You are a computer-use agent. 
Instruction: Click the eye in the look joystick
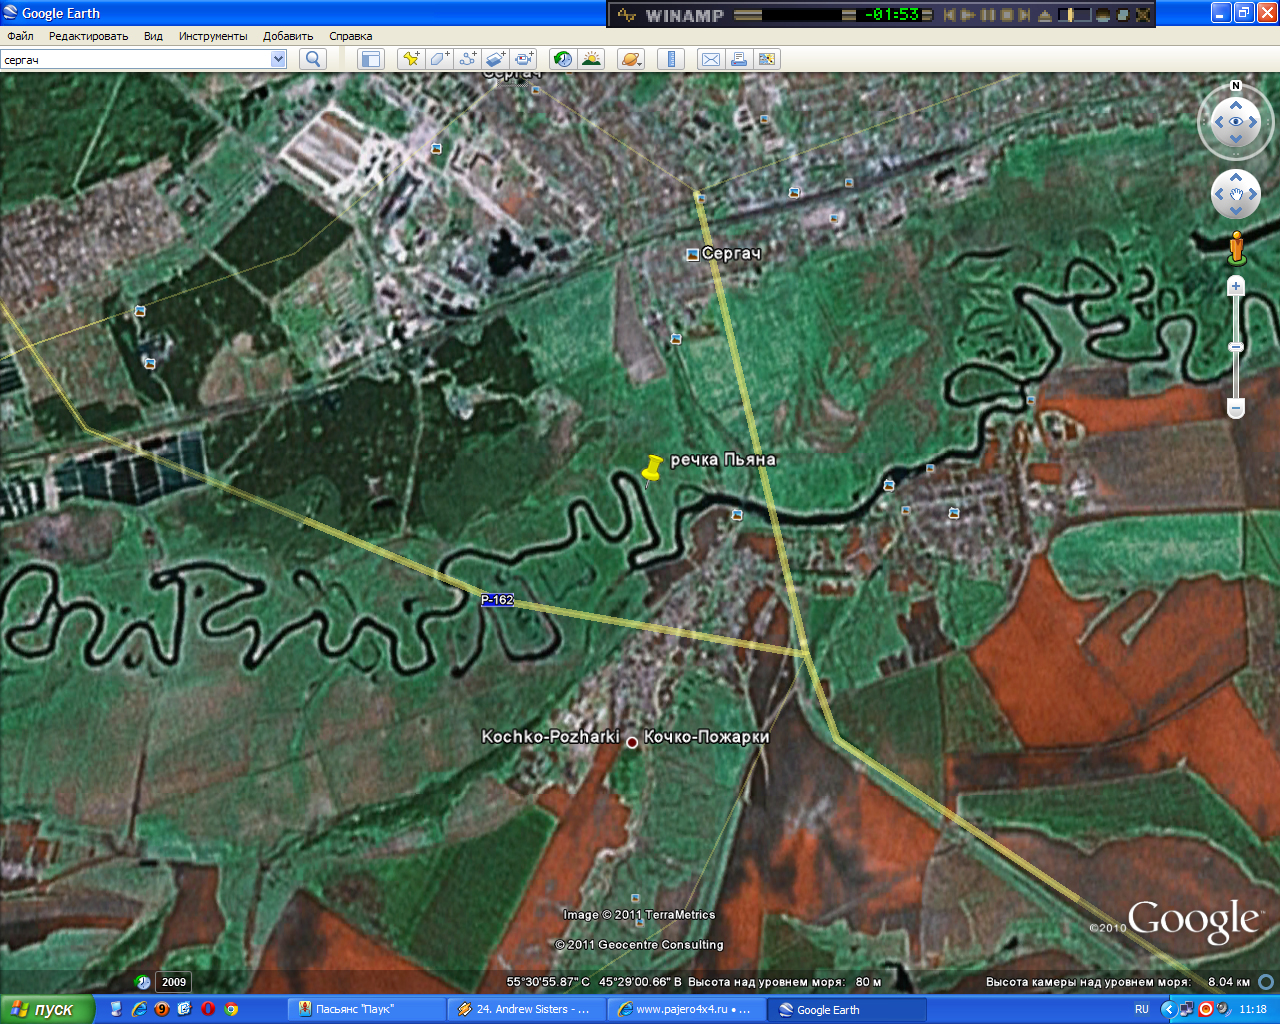(x=1236, y=122)
